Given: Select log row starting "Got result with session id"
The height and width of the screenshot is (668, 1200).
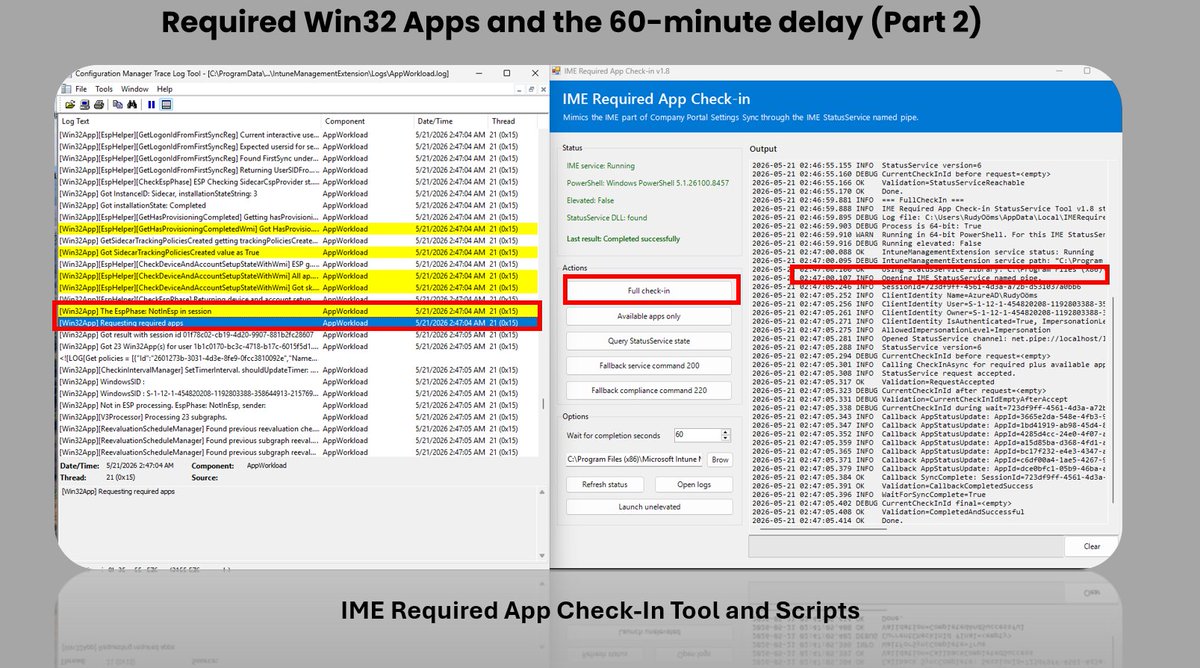Looking at the screenshot, I should [x=299, y=335].
